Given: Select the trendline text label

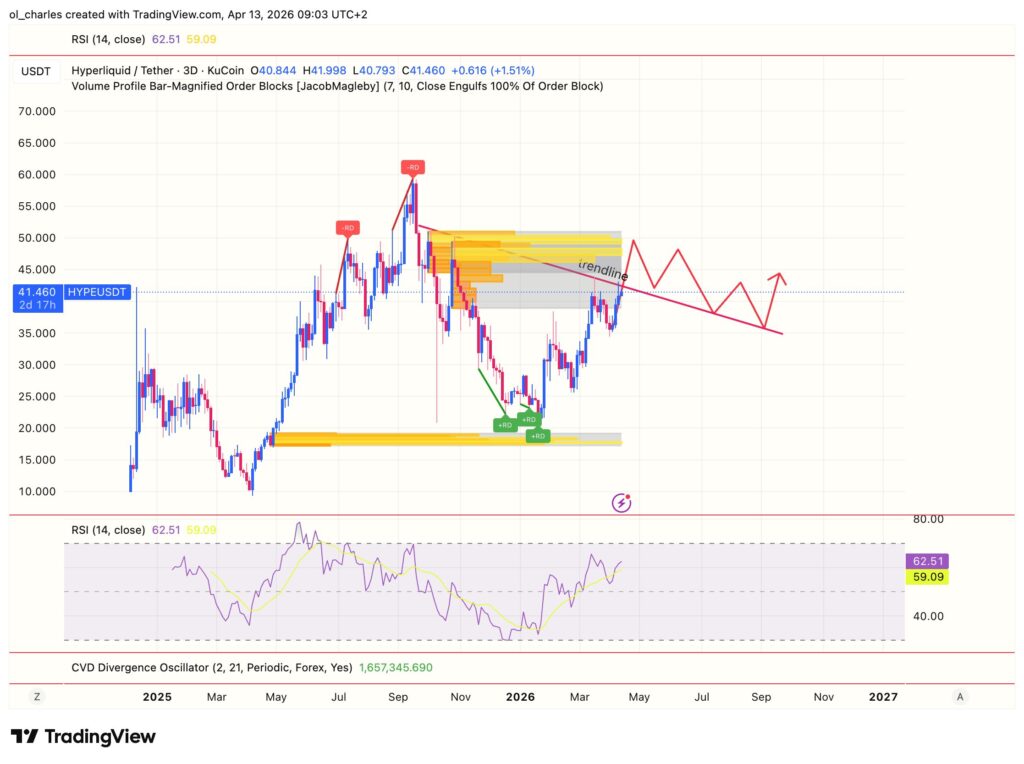Looking at the screenshot, I should (x=604, y=271).
